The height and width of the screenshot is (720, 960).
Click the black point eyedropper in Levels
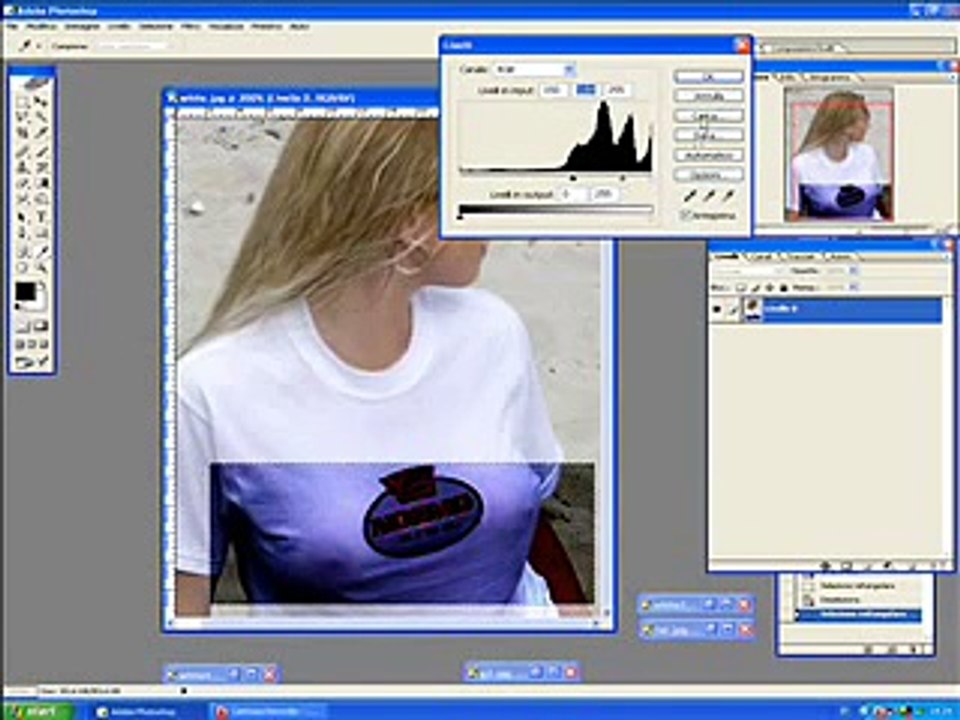pos(690,195)
